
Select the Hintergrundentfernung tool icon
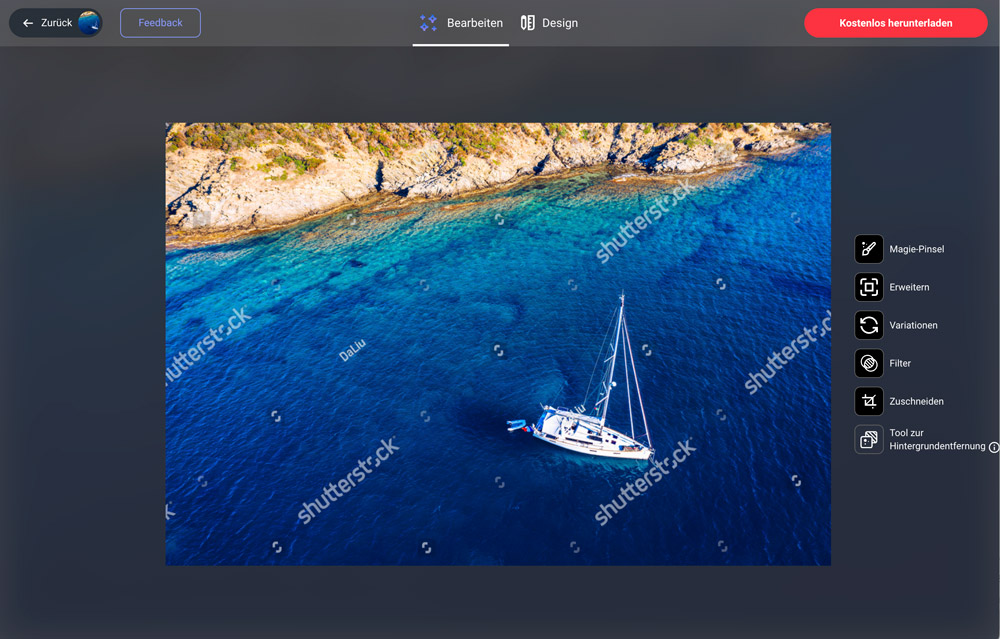coord(868,439)
